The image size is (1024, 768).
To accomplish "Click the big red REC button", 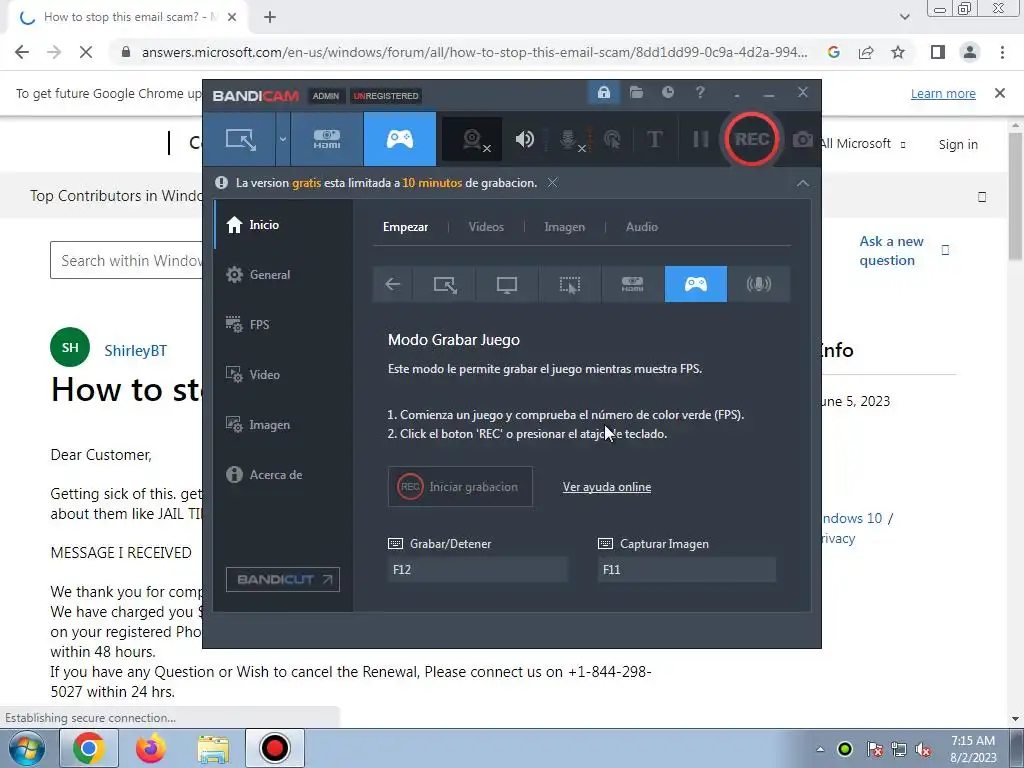I will coord(751,139).
